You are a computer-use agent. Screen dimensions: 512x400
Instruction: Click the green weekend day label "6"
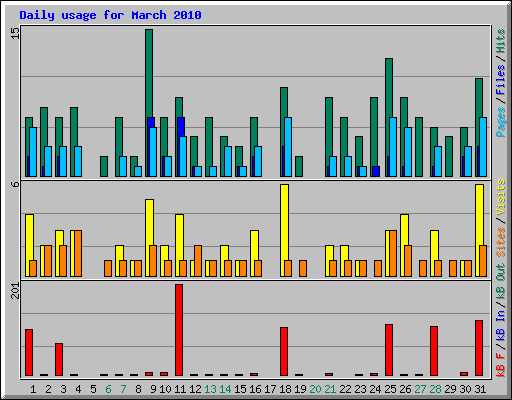pyautogui.click(x=108, y=389)
